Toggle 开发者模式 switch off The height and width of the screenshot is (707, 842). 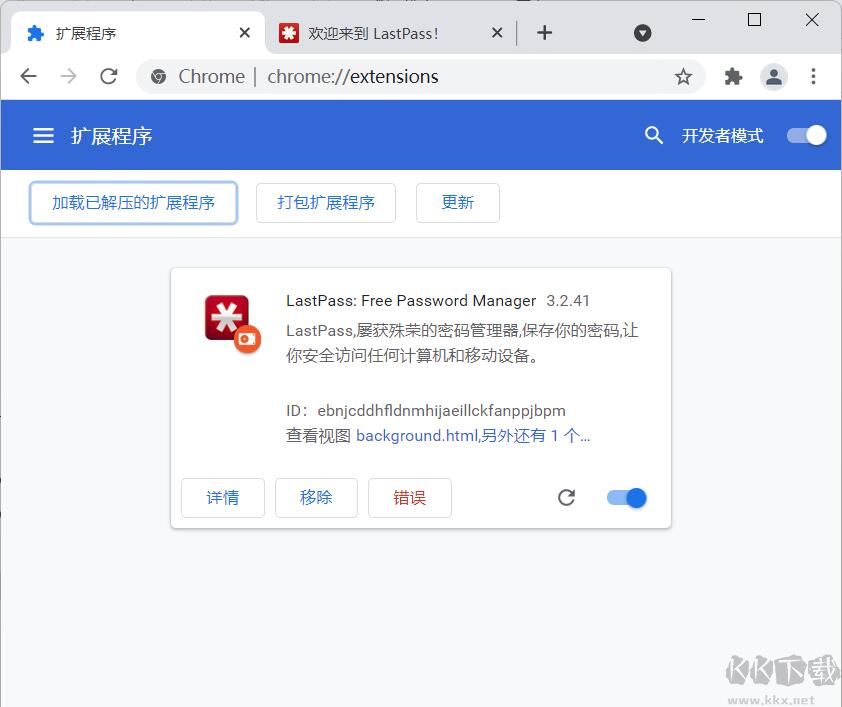(x=806, y=135)
